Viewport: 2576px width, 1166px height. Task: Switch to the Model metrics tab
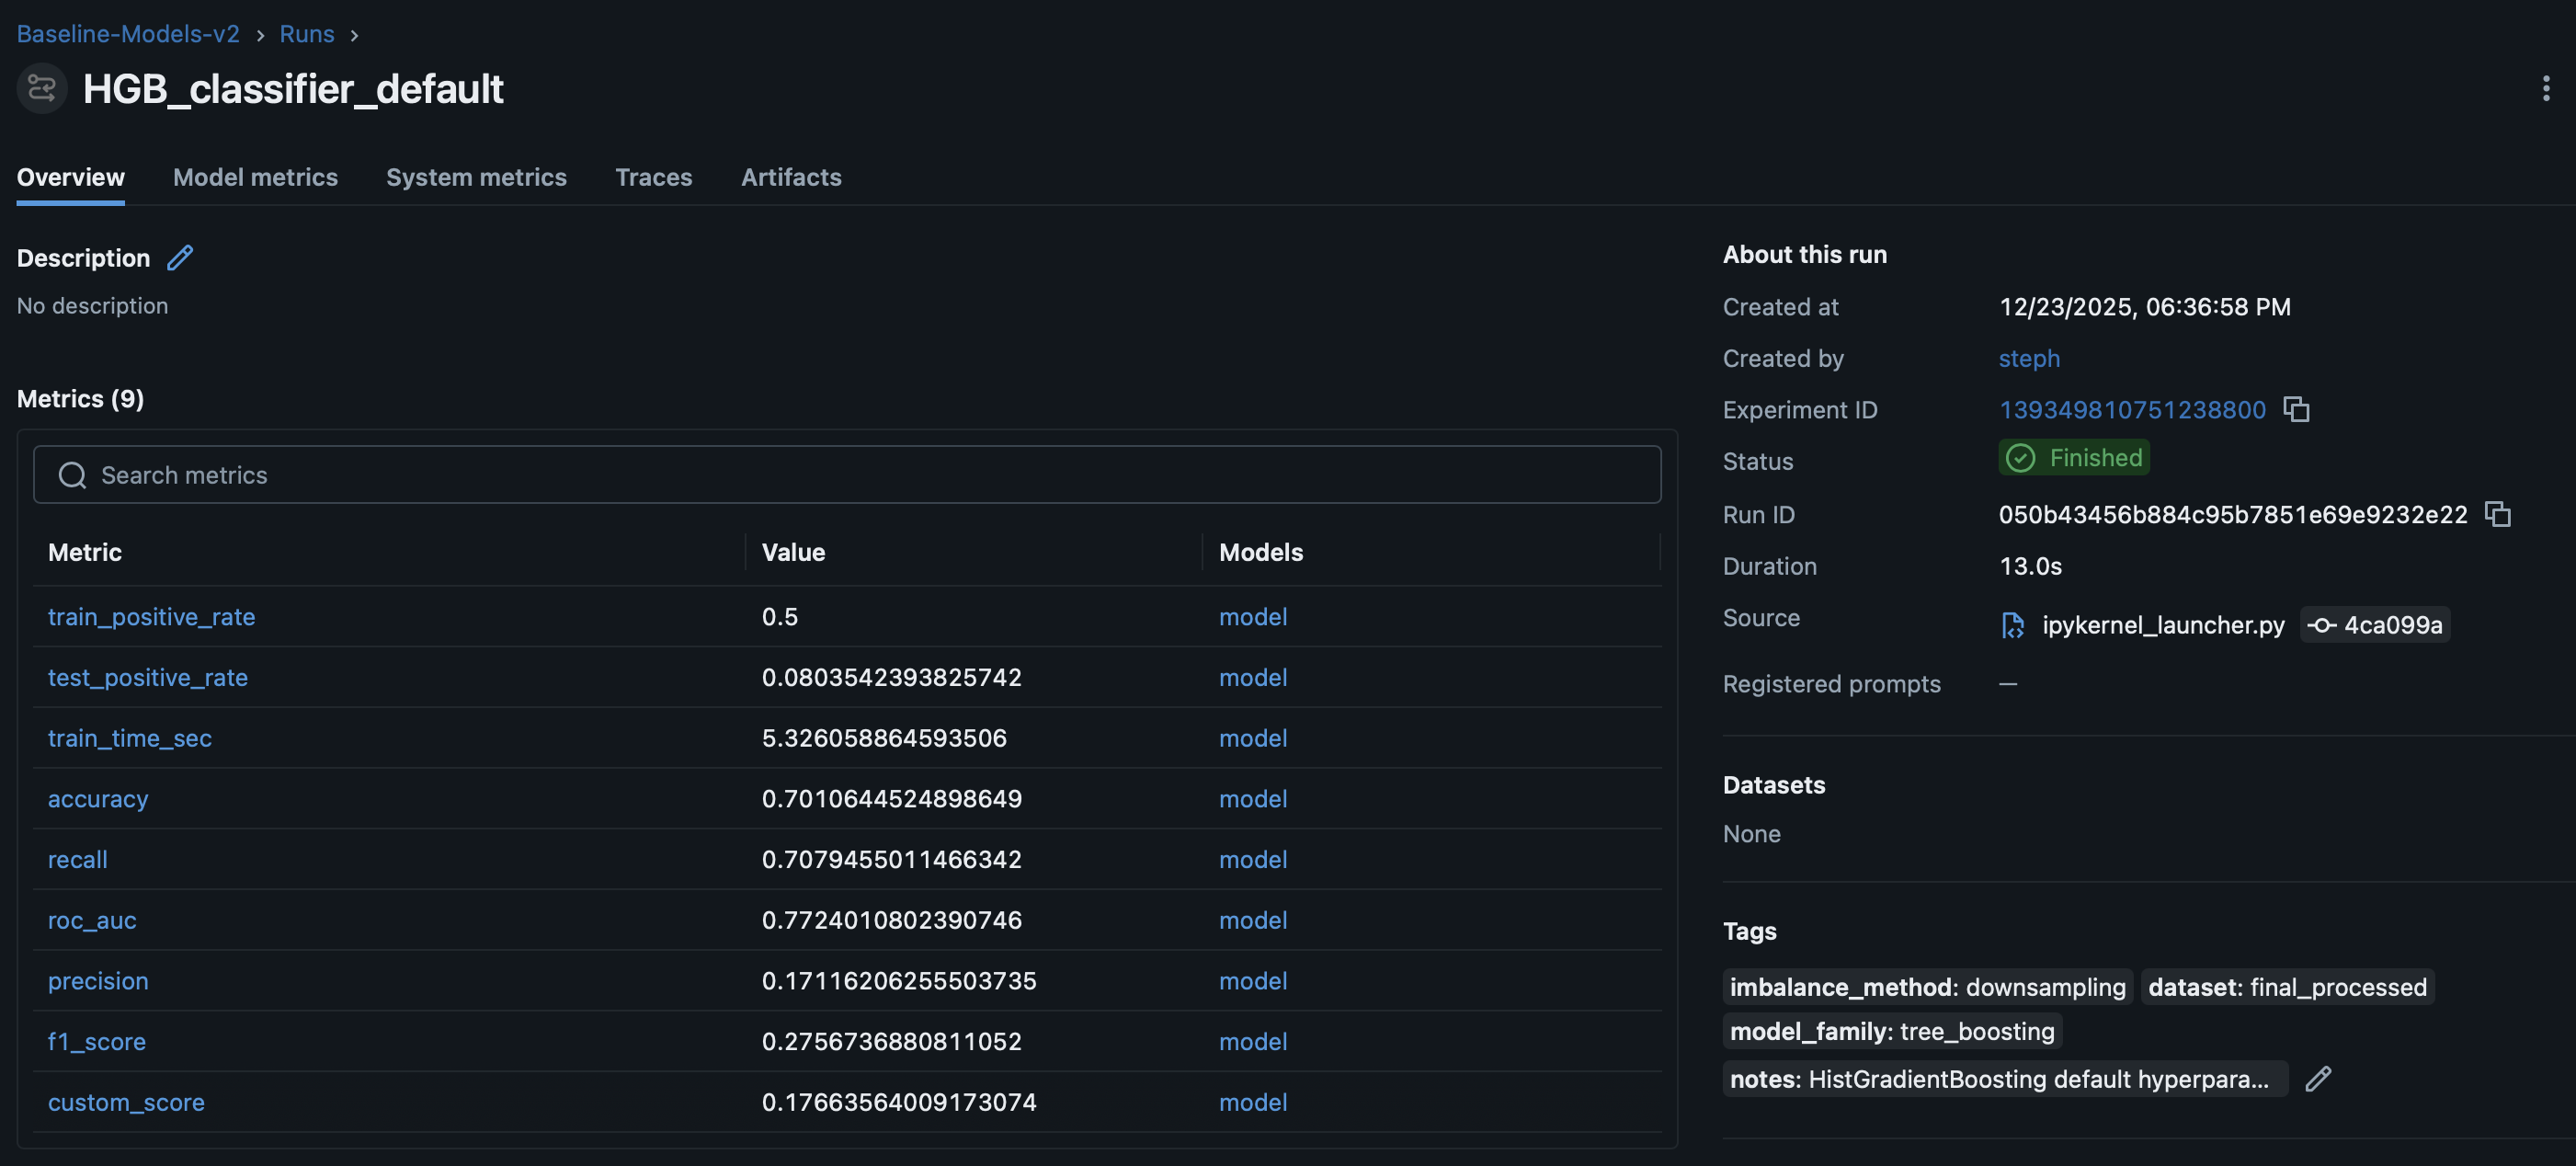pos(255,177)
